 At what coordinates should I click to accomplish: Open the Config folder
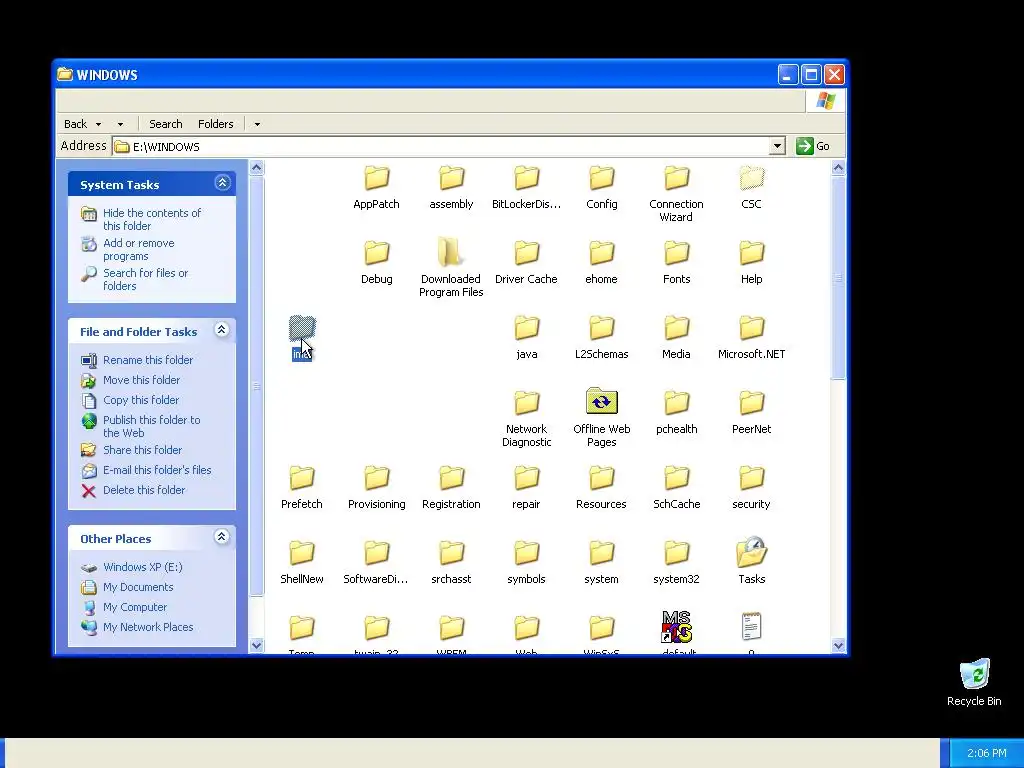pos(601,188)
